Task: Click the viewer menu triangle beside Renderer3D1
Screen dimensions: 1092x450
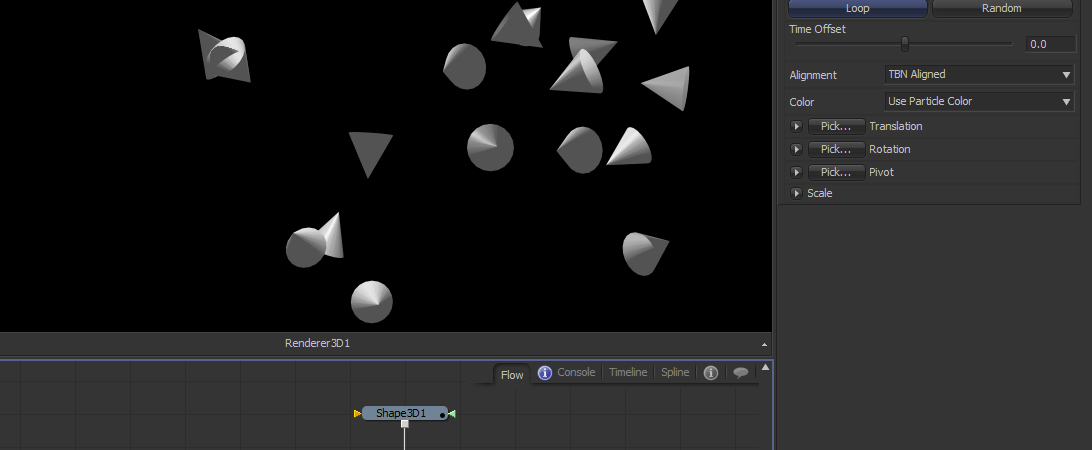Action: click(764, 345)
